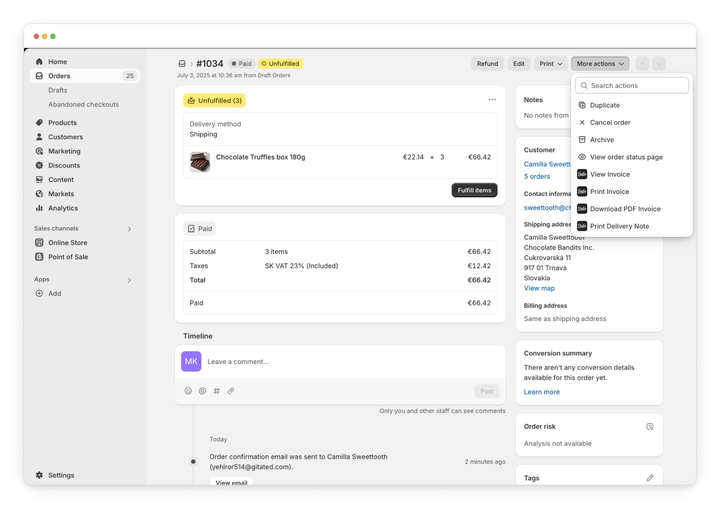The height and width of the screenshot is (509, 720).
Task: Click Learn more in Conversion summary
Action: [x=542, y=392]
